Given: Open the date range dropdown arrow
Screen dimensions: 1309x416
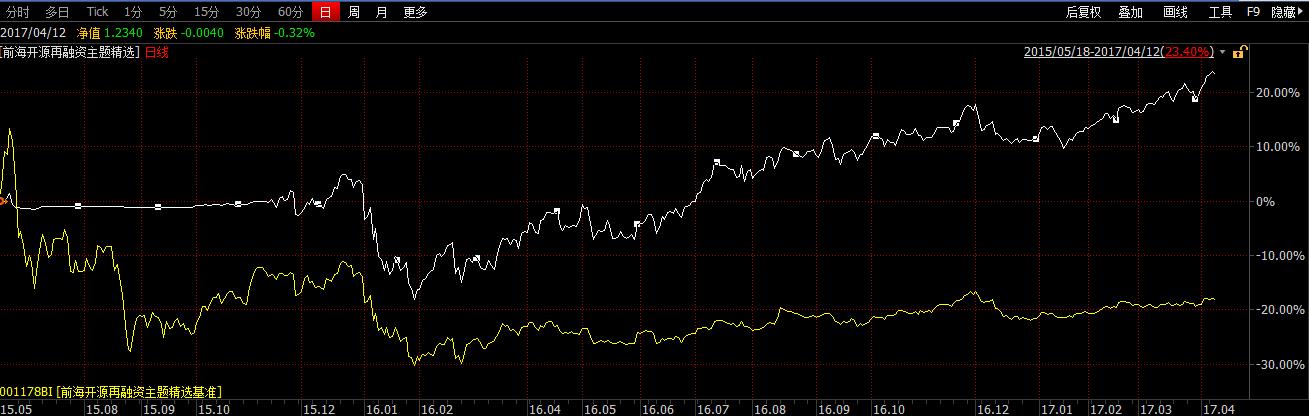Looking at the screenshot, I should pyautogui.click(x=1222, y=52).
